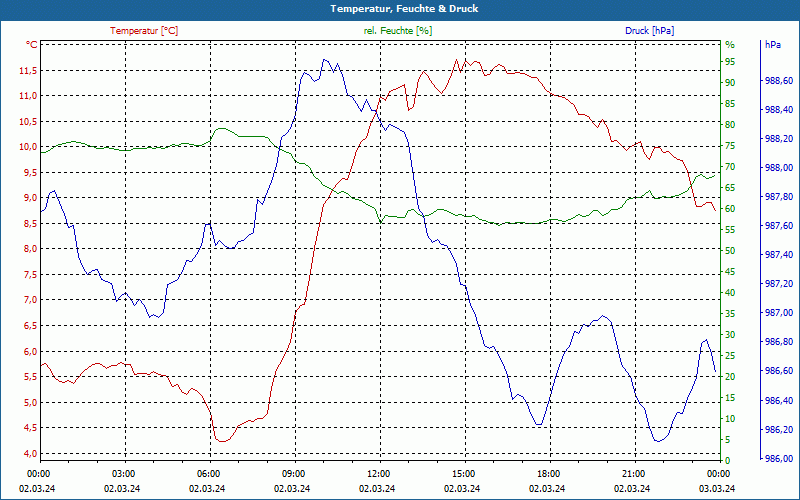Pick the '8,5' temperature axis tick

click(30, 223)
